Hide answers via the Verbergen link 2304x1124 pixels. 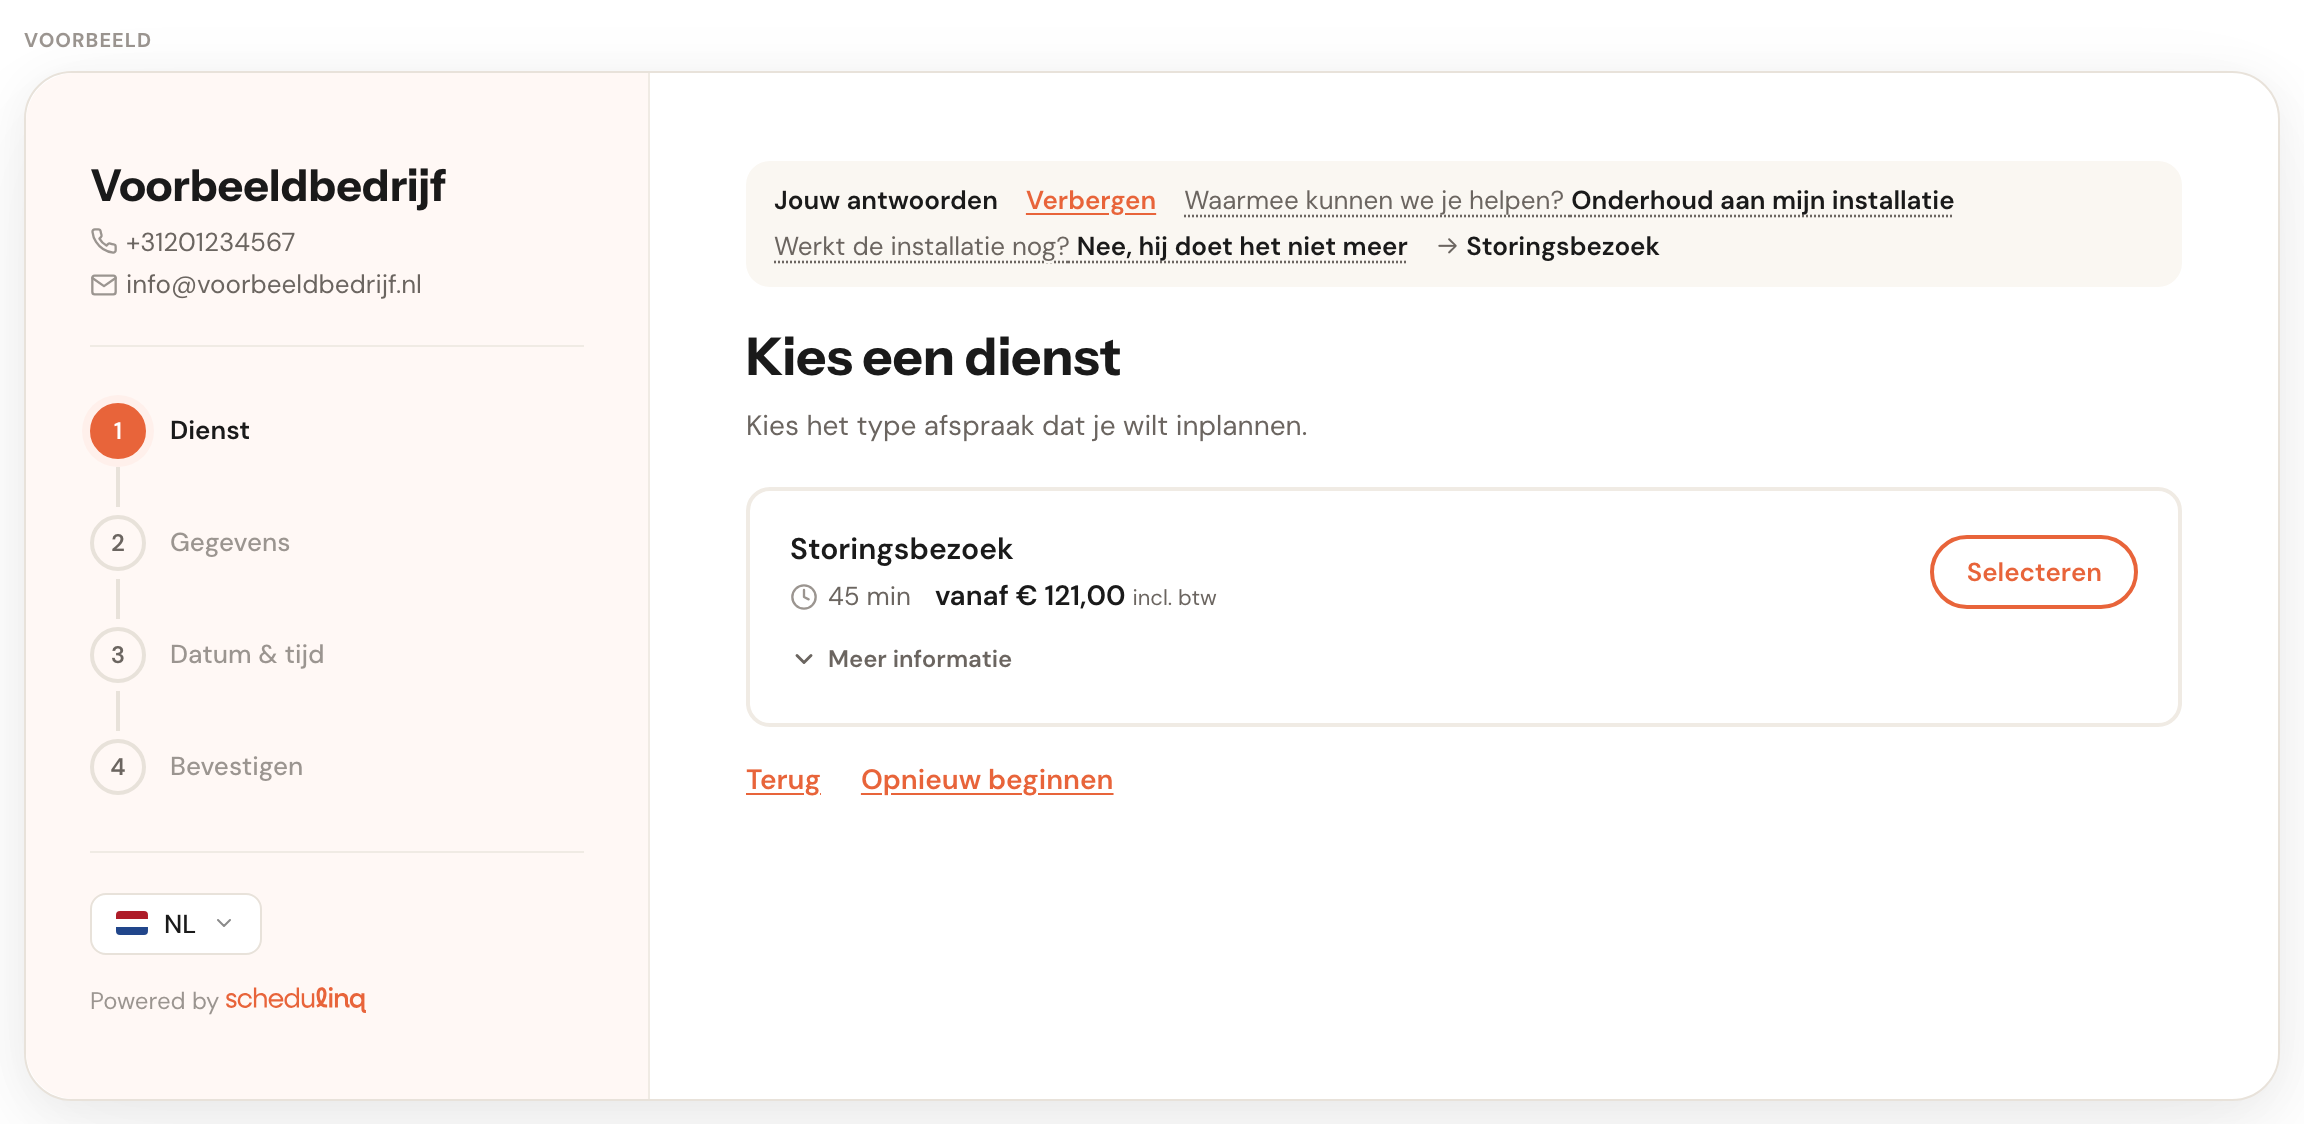click(1091, 201)
